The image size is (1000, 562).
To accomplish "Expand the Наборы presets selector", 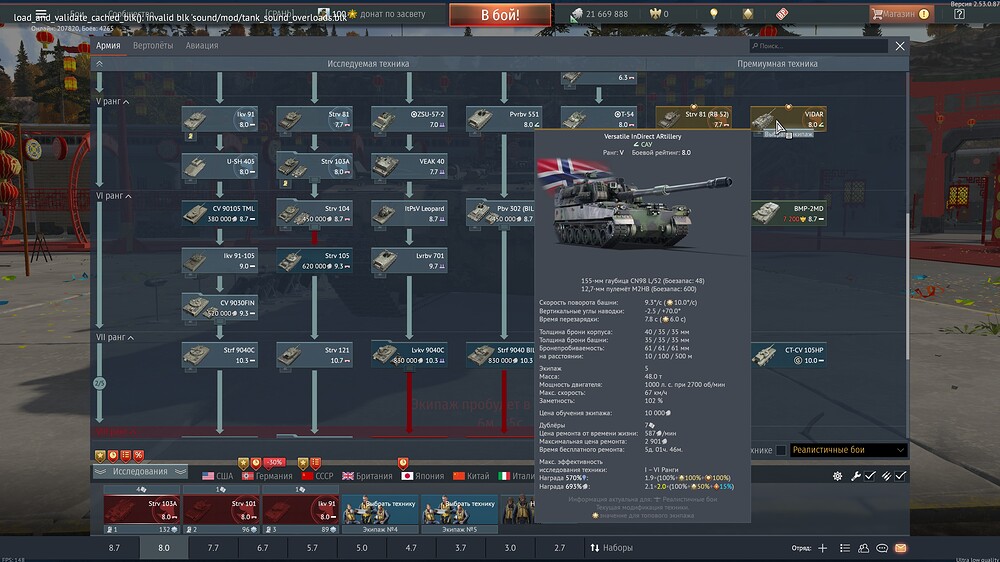I will pos(610,548).
